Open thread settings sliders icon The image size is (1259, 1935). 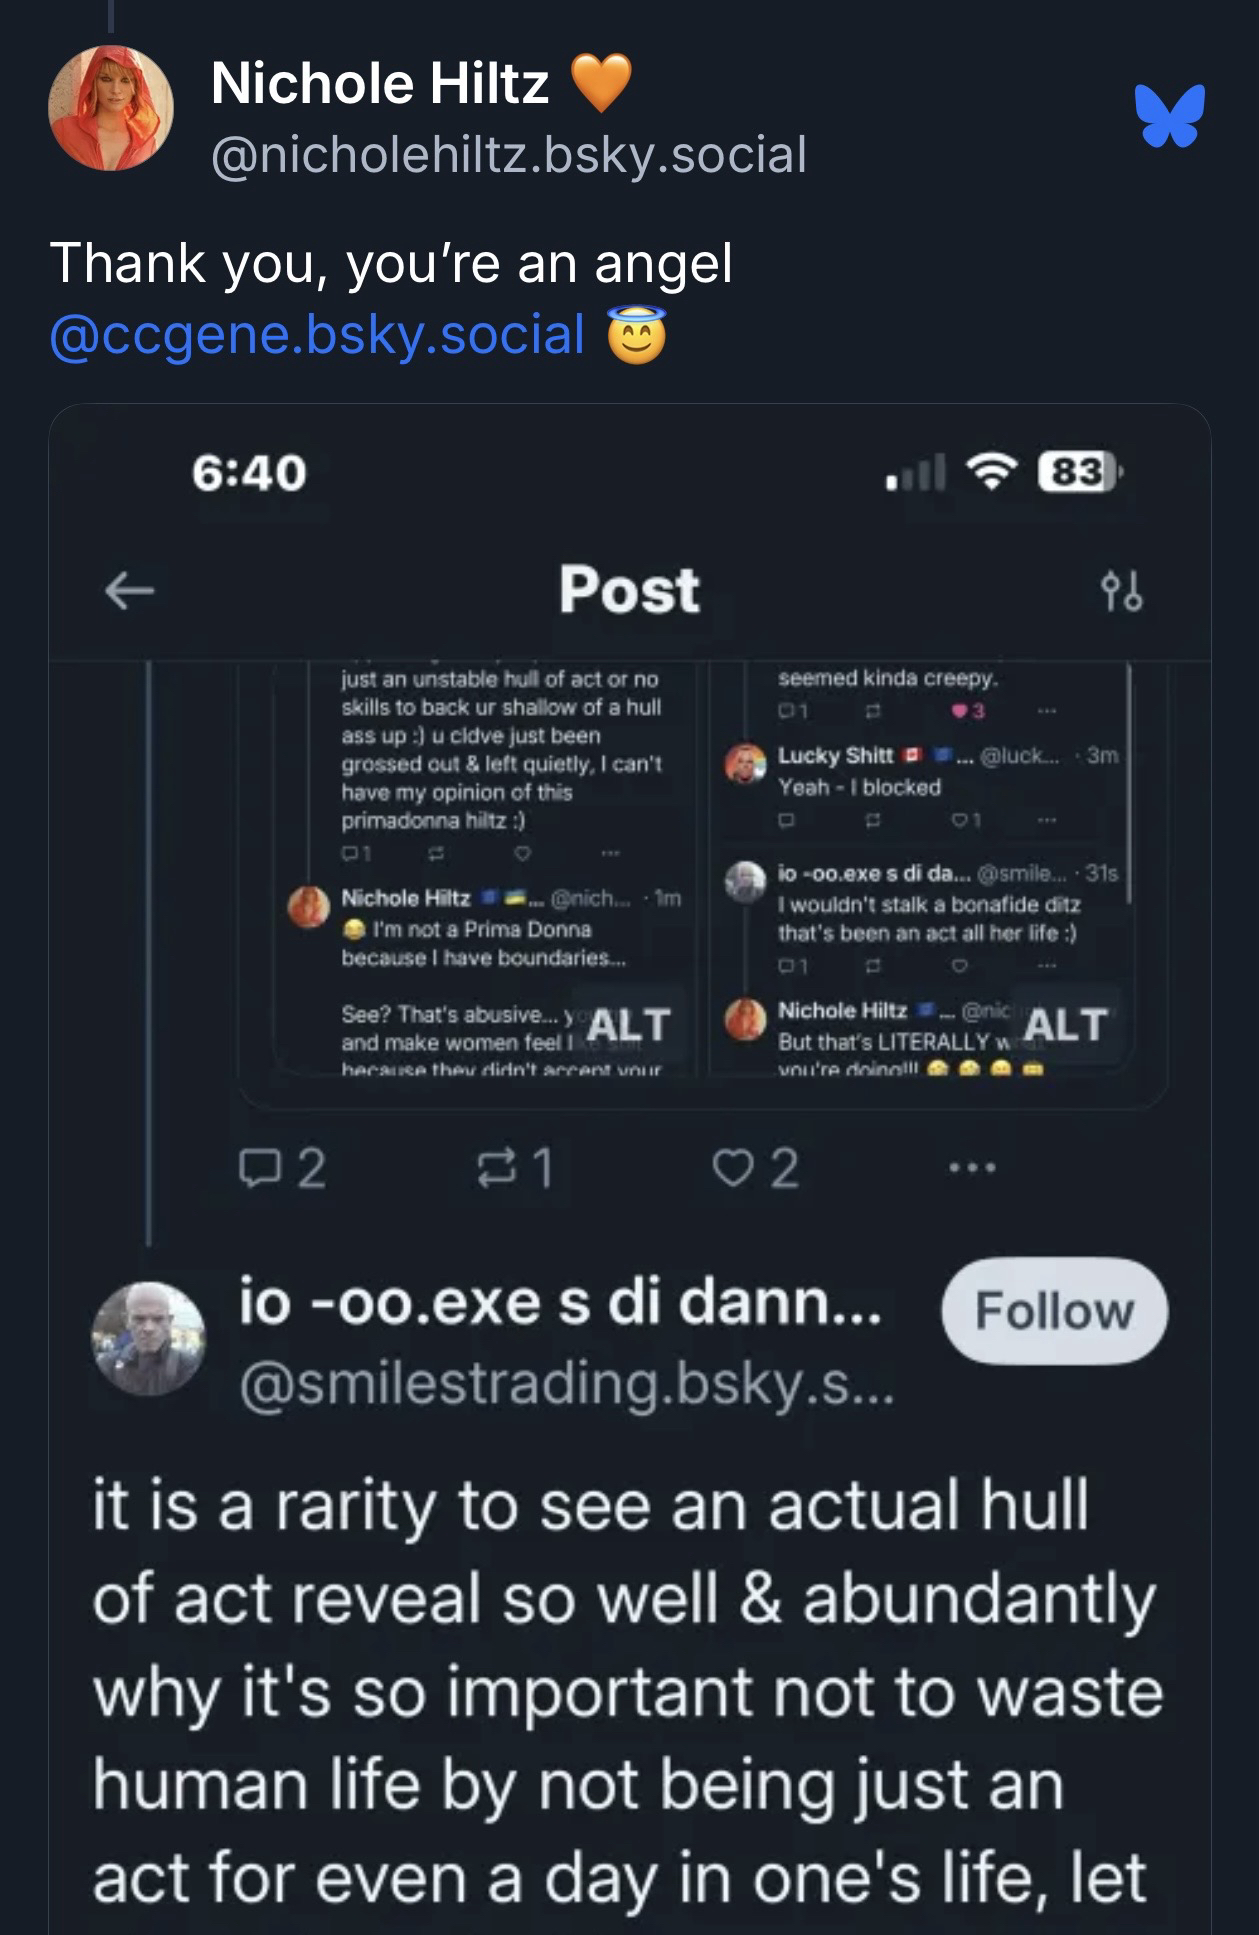[x=1120, y=590]
